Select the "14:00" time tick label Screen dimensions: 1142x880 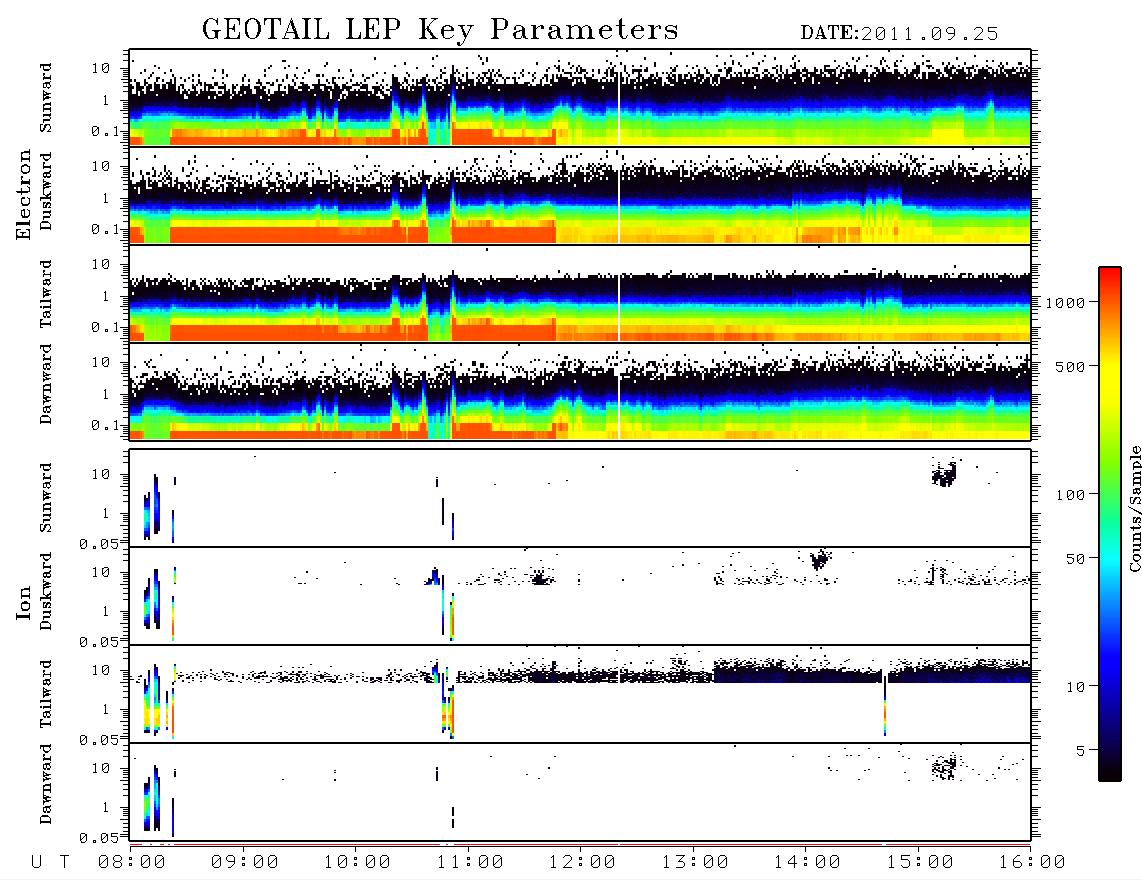(x=807, y=863)
